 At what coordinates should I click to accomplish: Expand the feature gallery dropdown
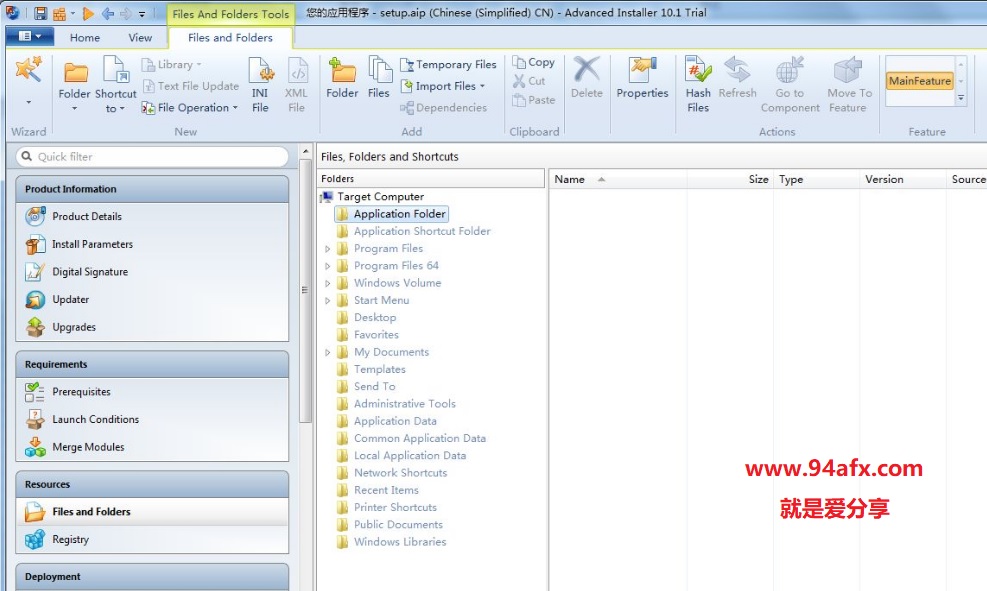961,98
